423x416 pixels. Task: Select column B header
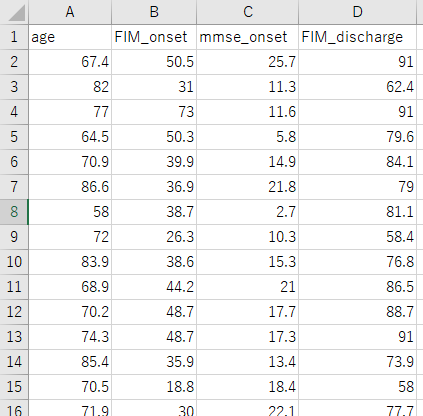coord(154,12)
